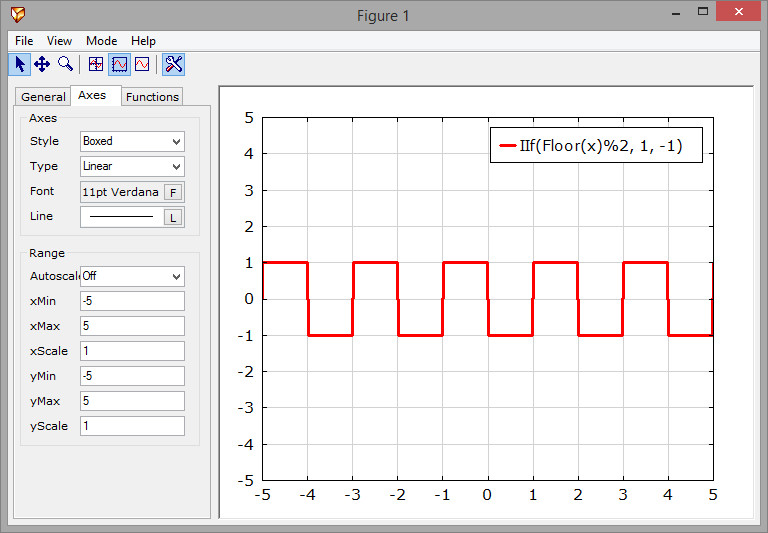Click the plain curve graph icon
Viewport: 768px width, 533px height.
(142, 64)
